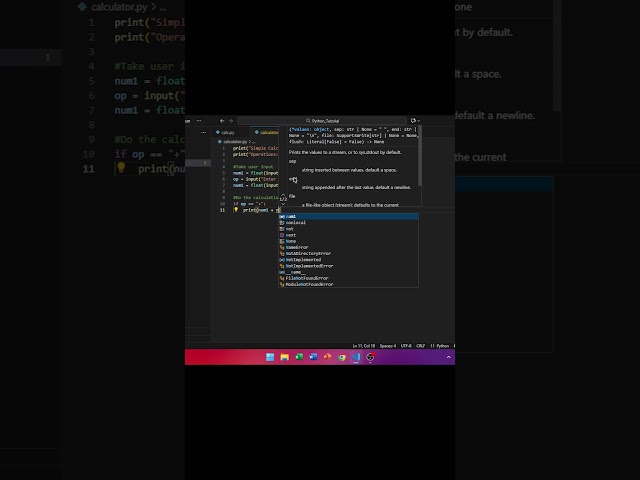Image resolution: width=640 pixels, height=480 pixels.
Task: Open Word from the taskbar
Action: click(313, 357)
